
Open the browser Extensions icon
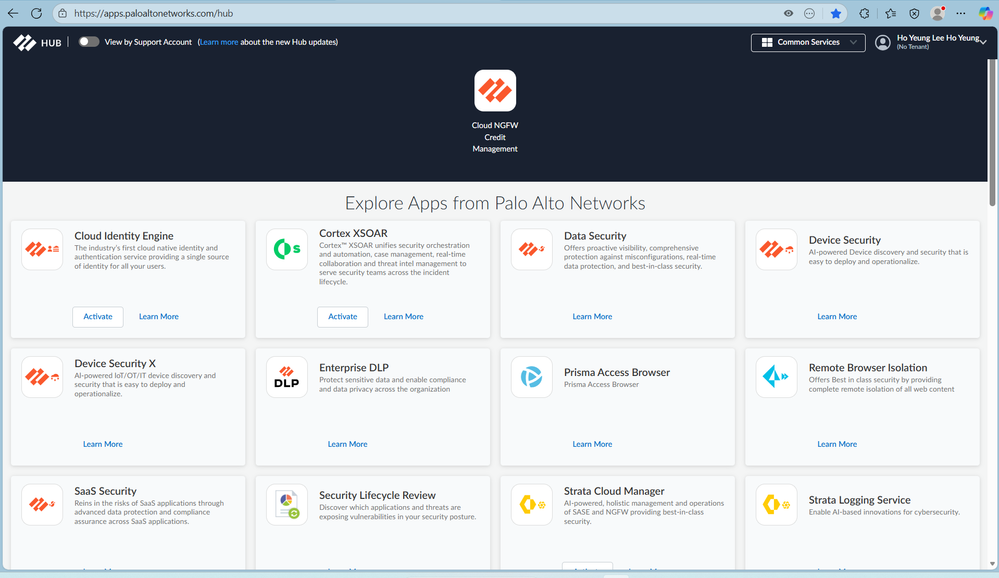pyautogui.click(x=863, y=14)
